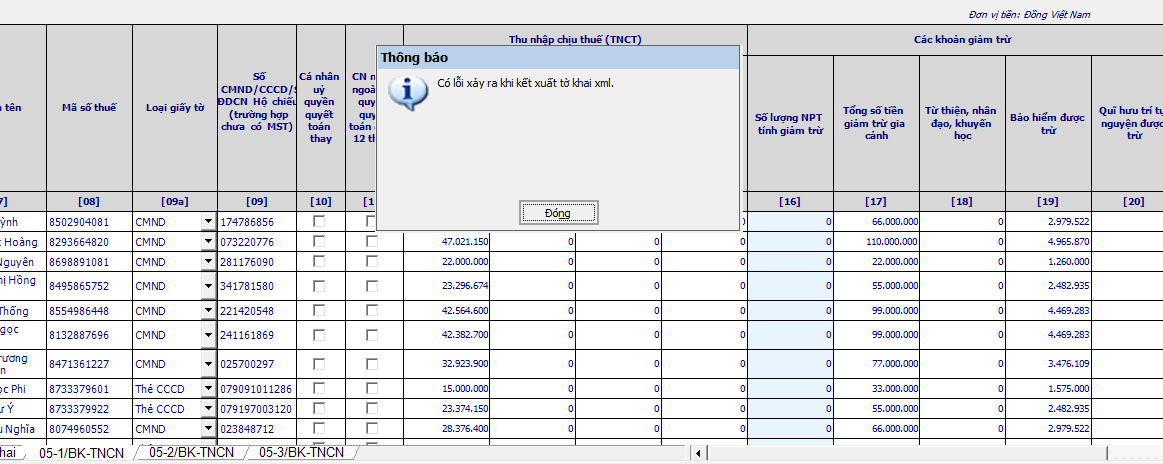The image size is (1163, 464).
Task: Open the 05-3/BK-TNCN sheet tab
Action: pos(301,453)
